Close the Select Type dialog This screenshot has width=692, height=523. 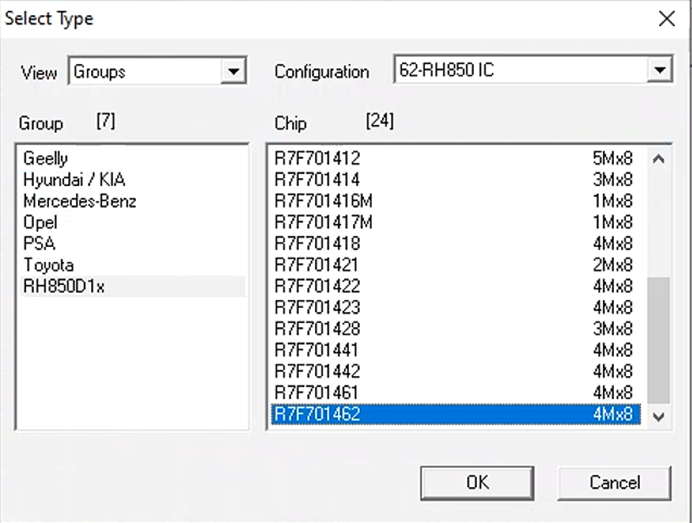(x=665, y=18)
